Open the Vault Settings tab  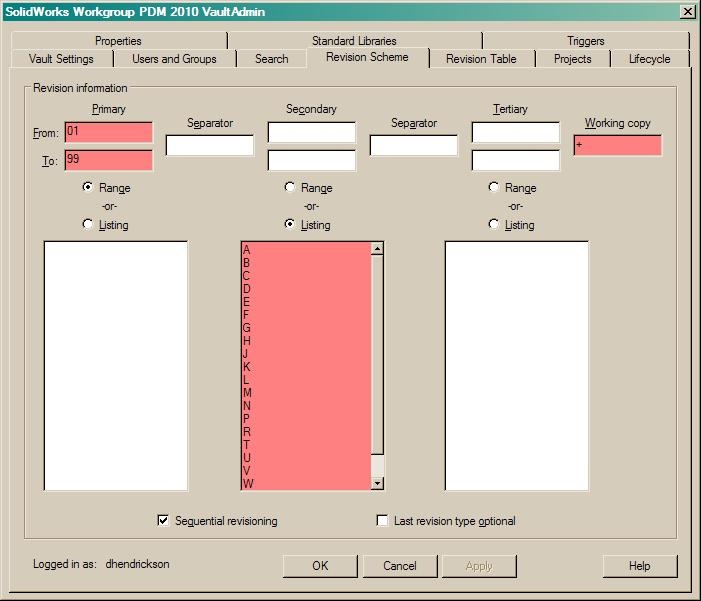(61, 59)
